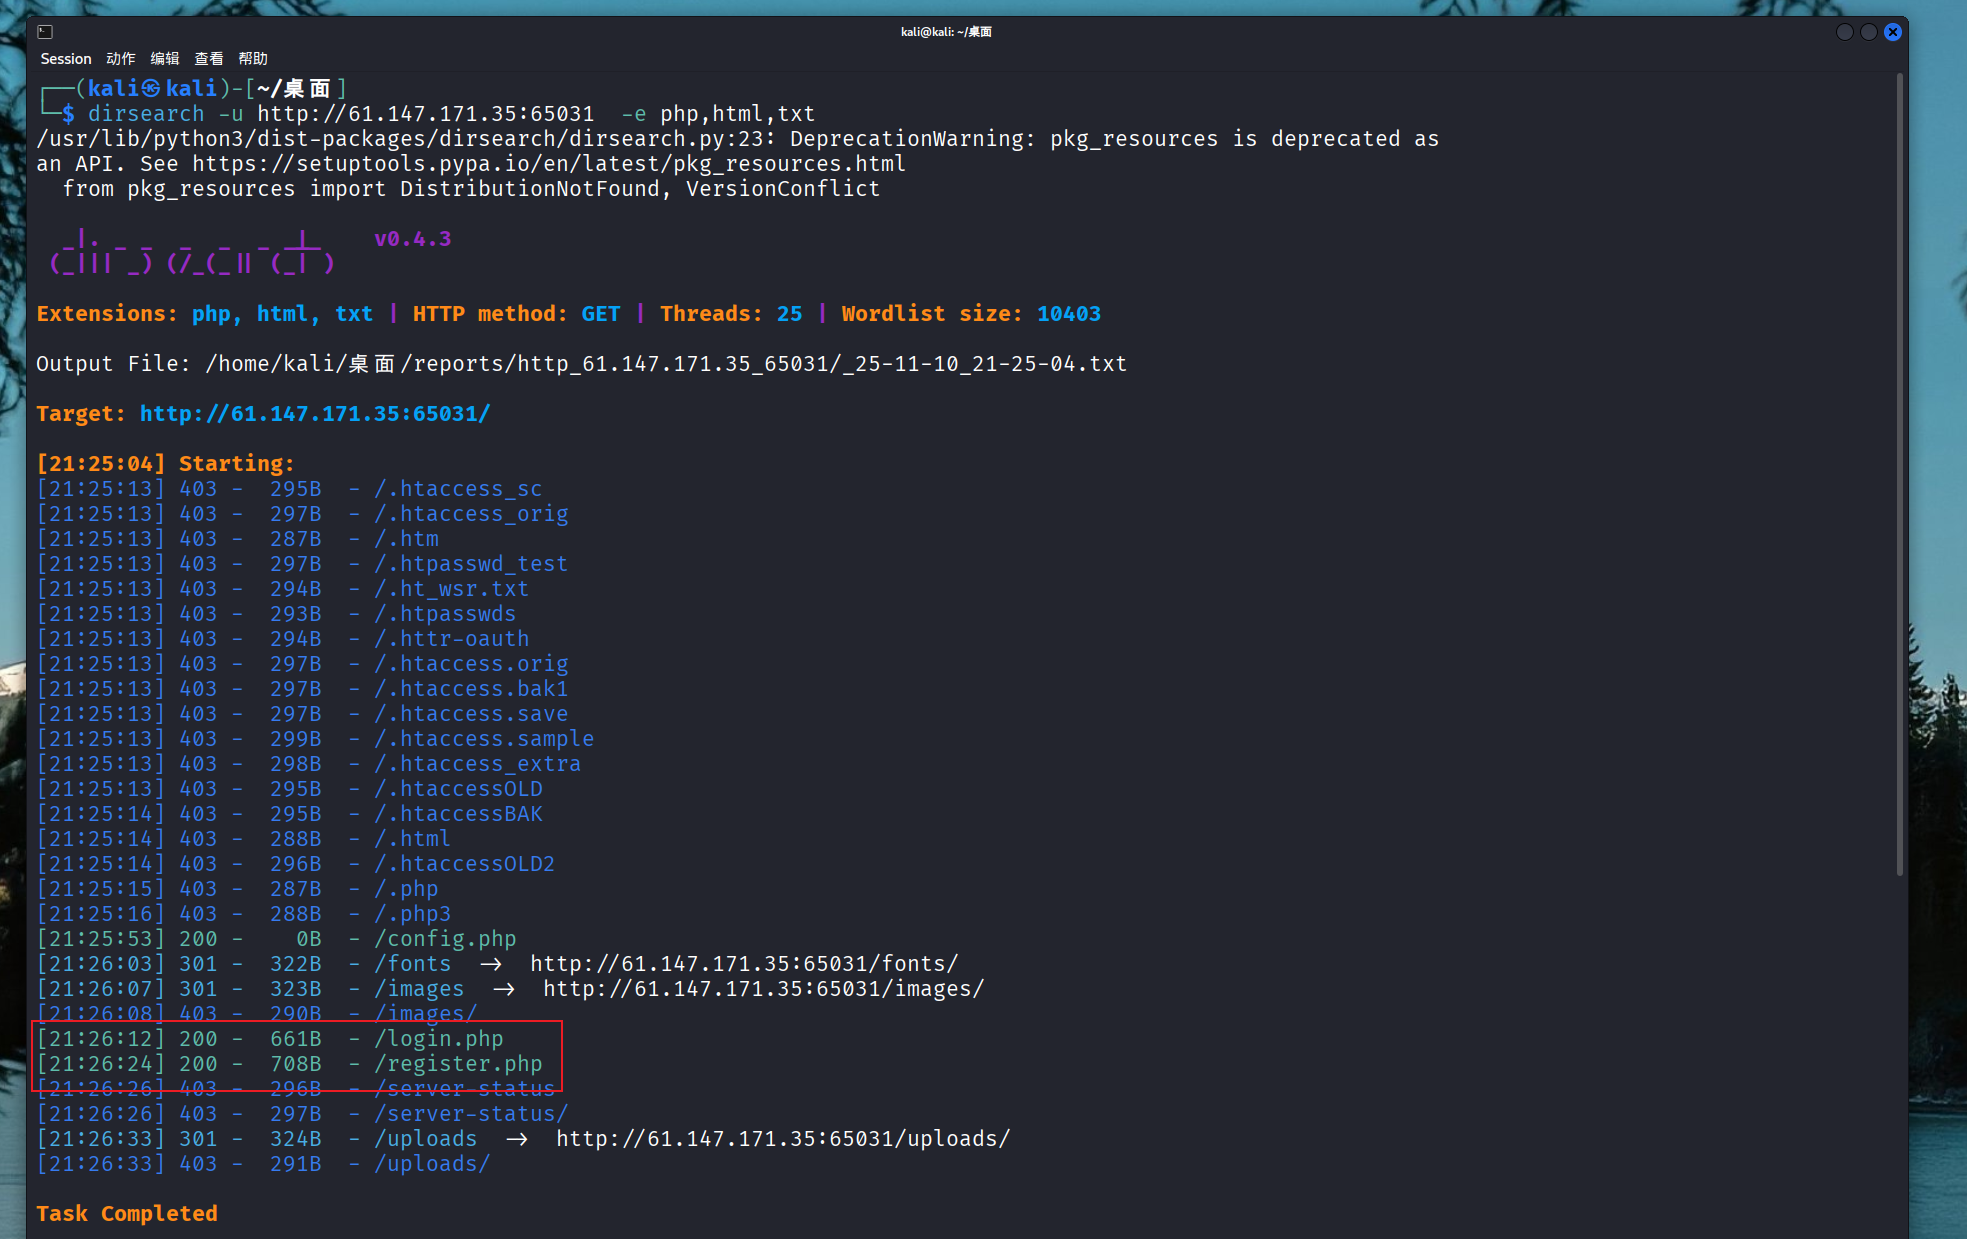
Task: Click the terminal icon in the title bar
Action: [x=45, y=32]
